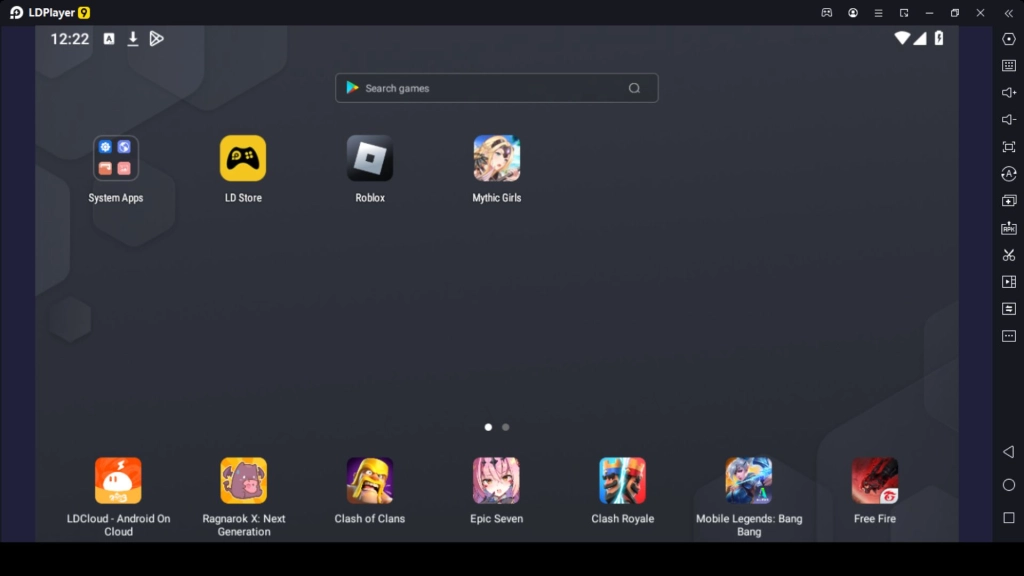Screen dimensions: 1024x576
Task: Toggle fullscreen mode in sidebar
Action: (x=1008, y=147)
